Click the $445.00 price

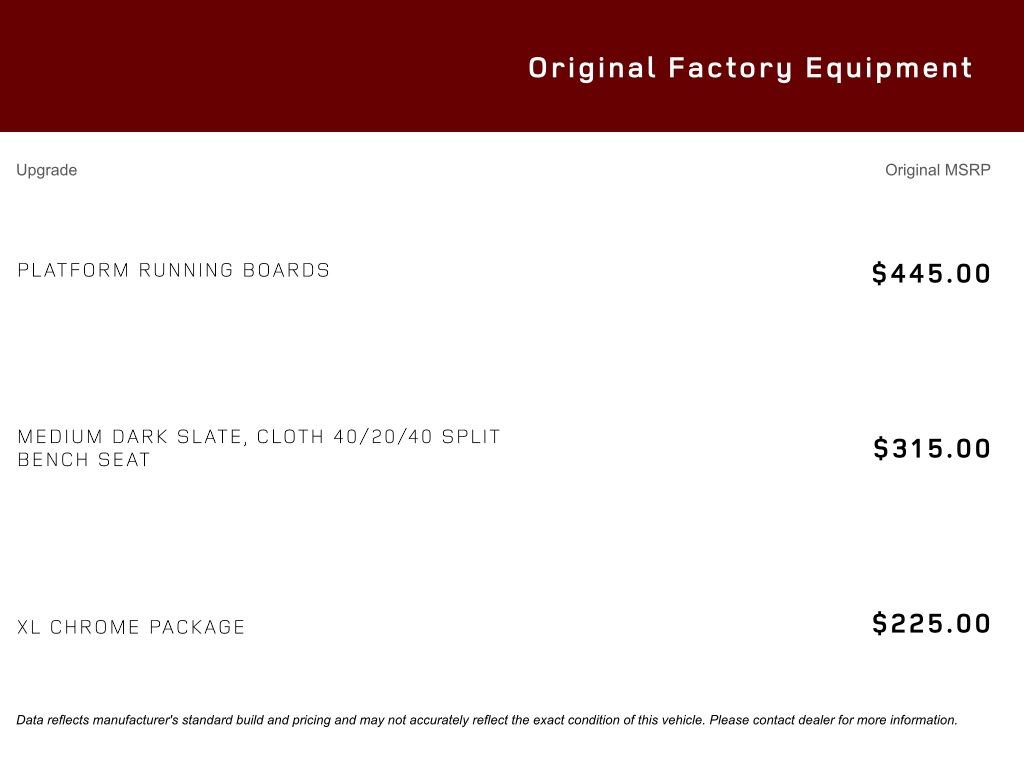(x=931, y=274)
